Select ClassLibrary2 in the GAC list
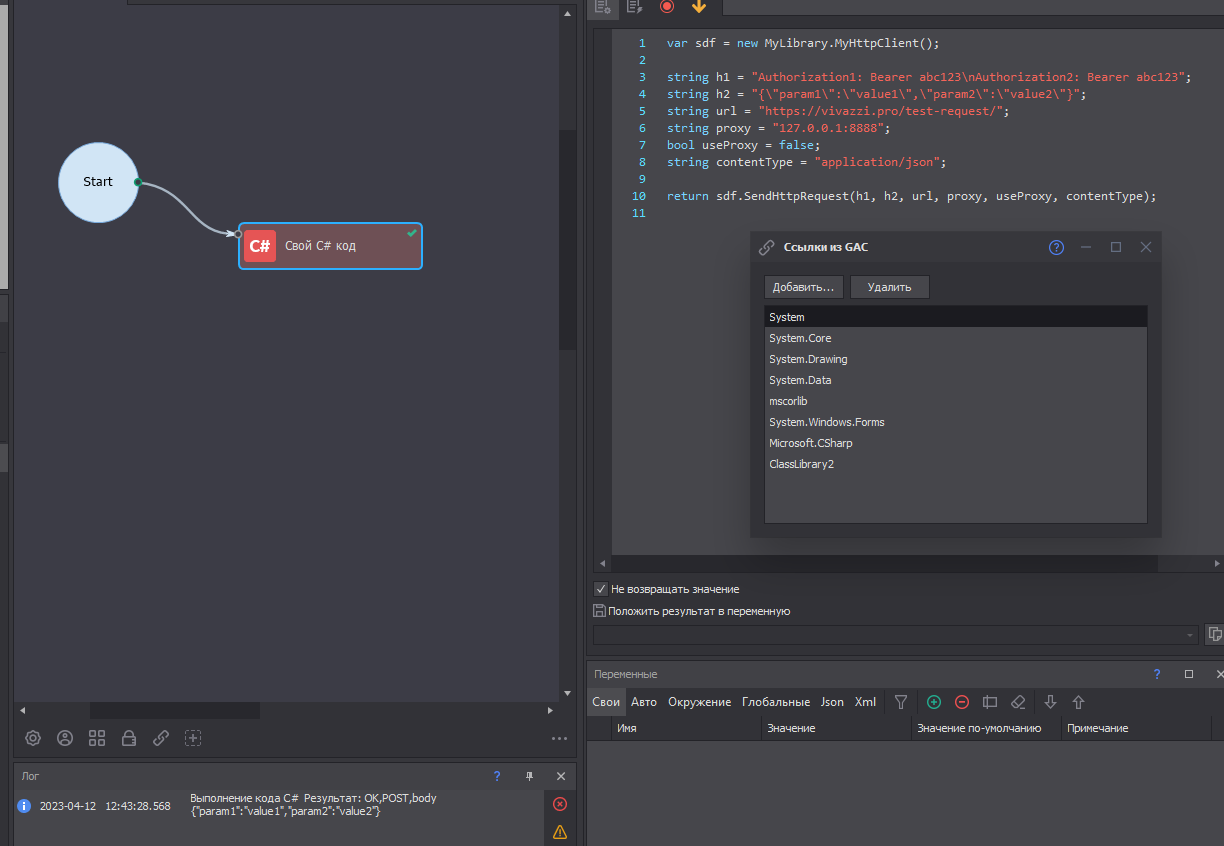Viewport: 1224px width, 846px height. coord(801,464)
